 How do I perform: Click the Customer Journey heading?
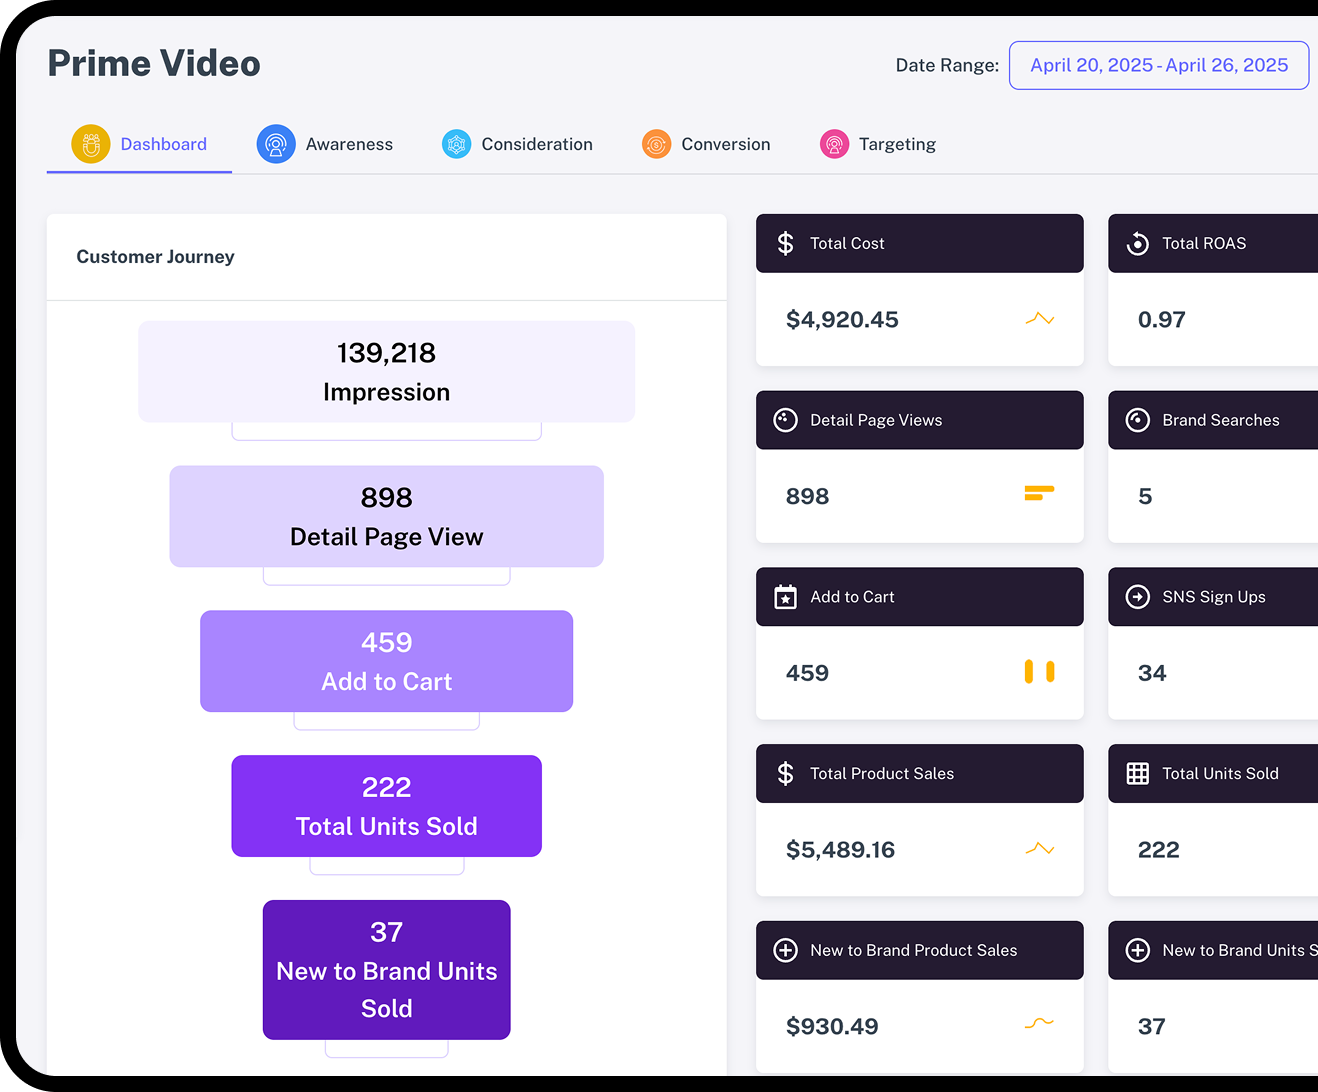click(x=155, y=257)
